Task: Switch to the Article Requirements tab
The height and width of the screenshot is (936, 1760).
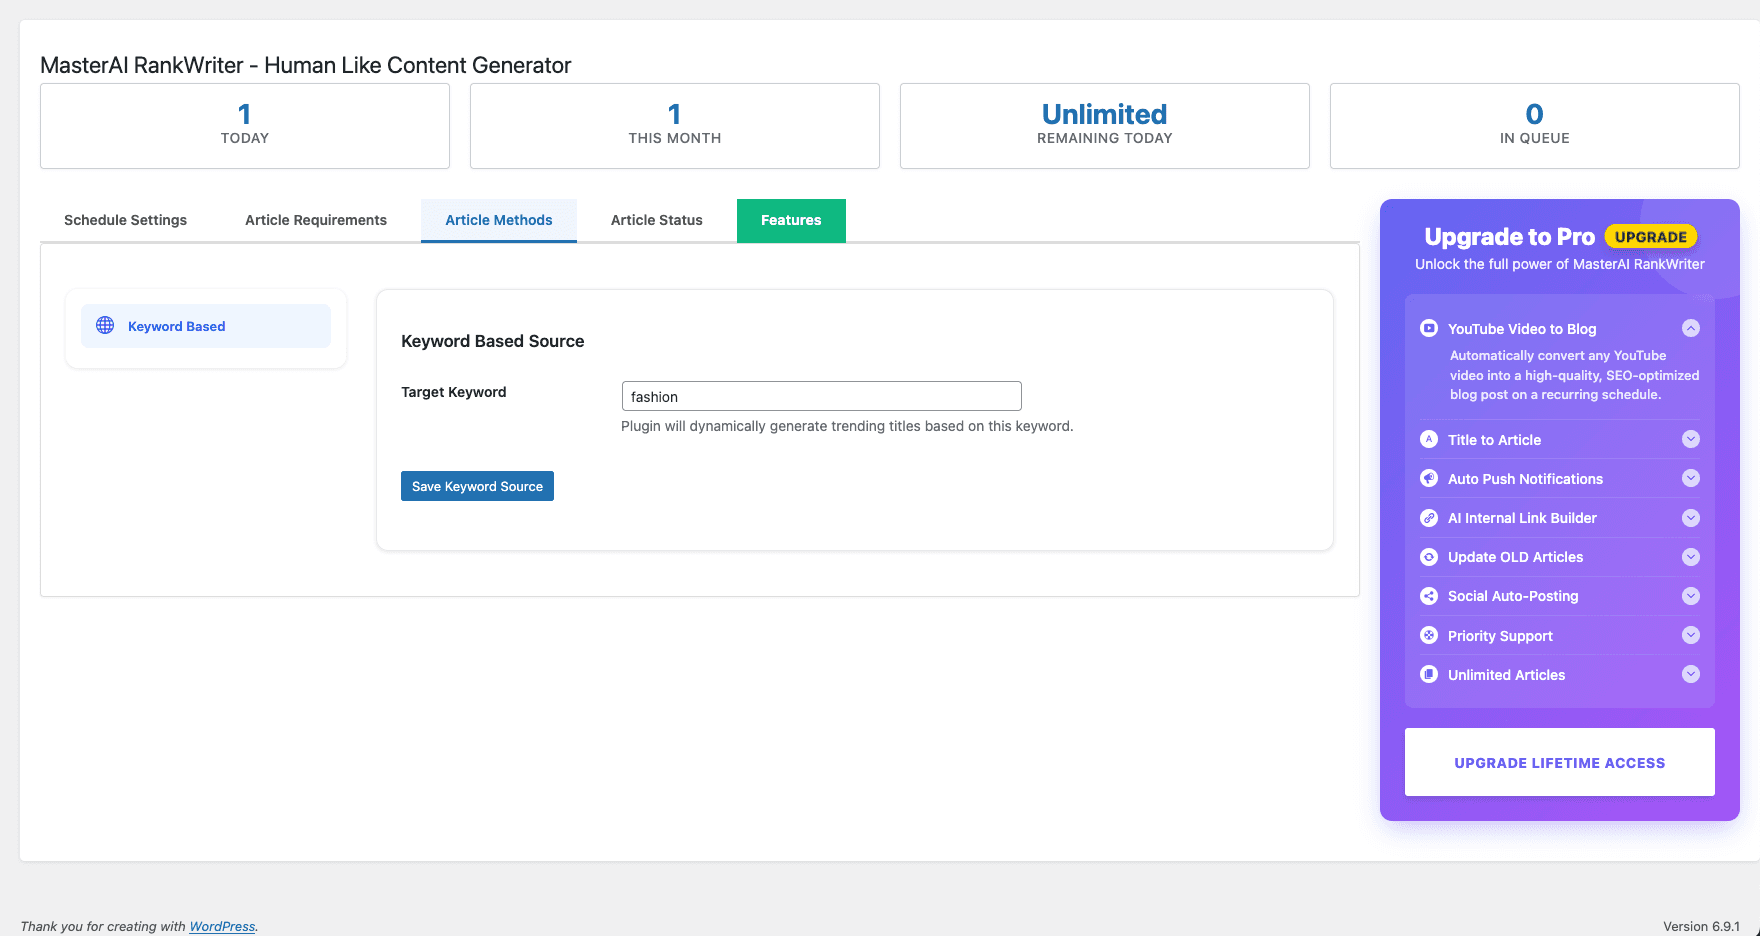Action: click(x=315, y=220)
